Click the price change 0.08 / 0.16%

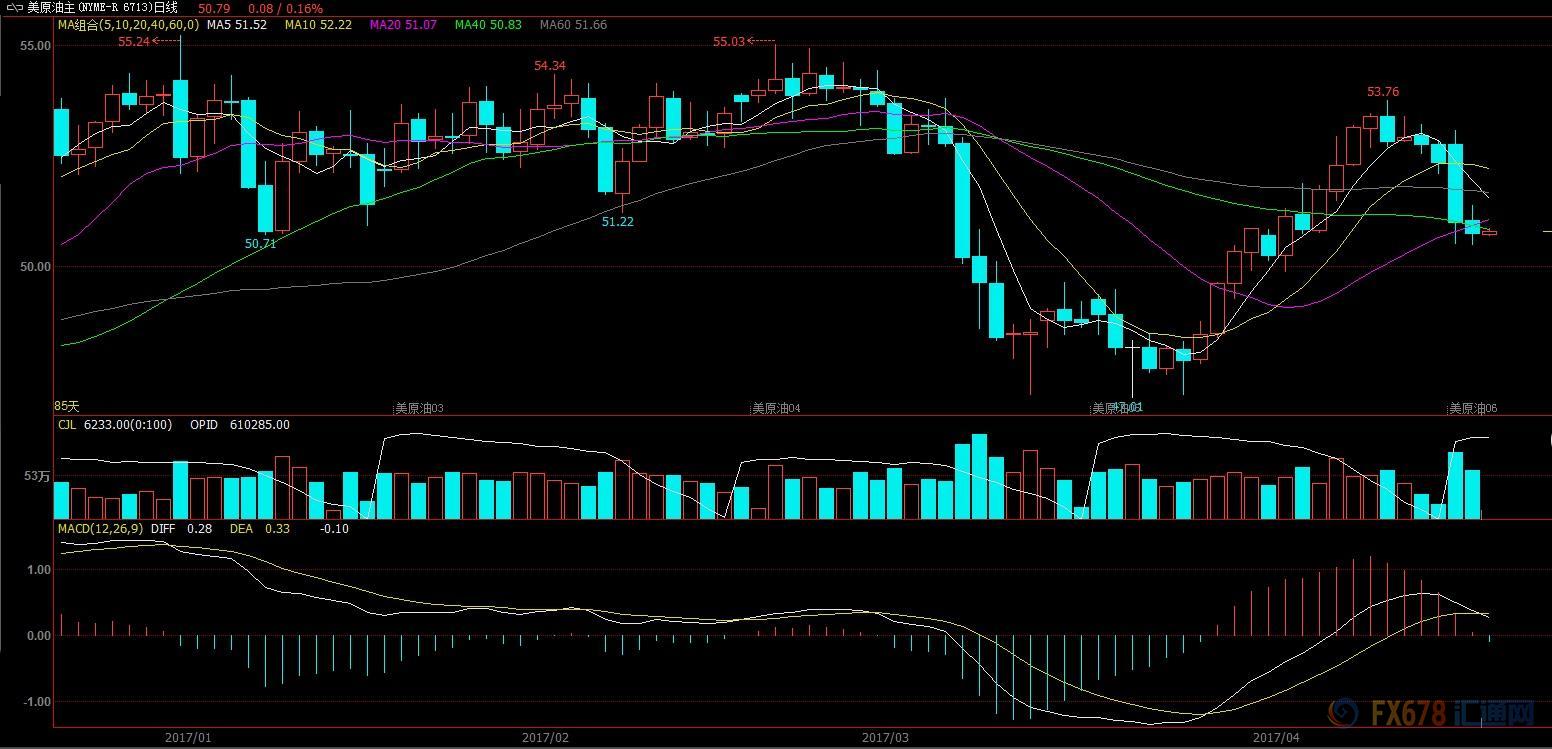click(x=285, y=8)
